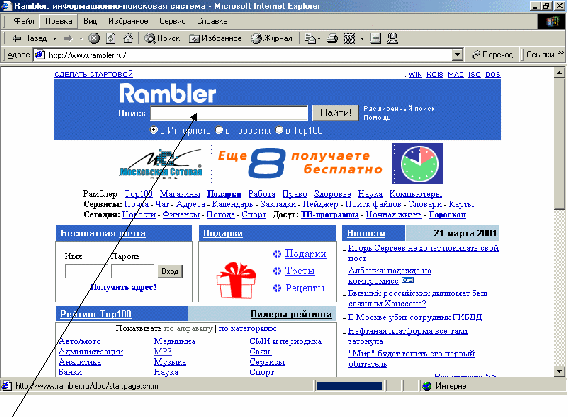Click the Print toolbar icon
This screenshot has width=568, height=417.
tap(332, 38)
